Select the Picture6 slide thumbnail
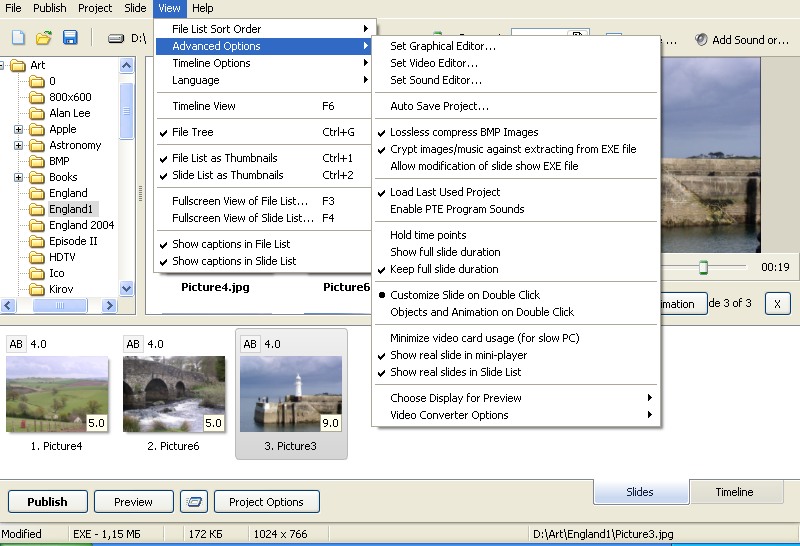 [173, 394]
